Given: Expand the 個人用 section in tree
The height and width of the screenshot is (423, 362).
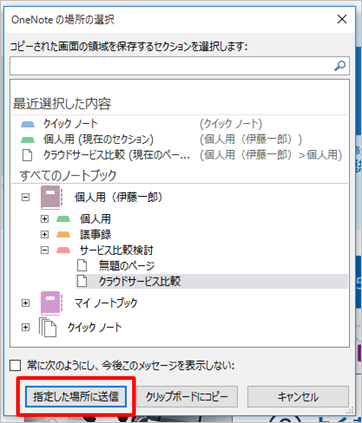Looking at the screenshot, I should coord(44,219).
